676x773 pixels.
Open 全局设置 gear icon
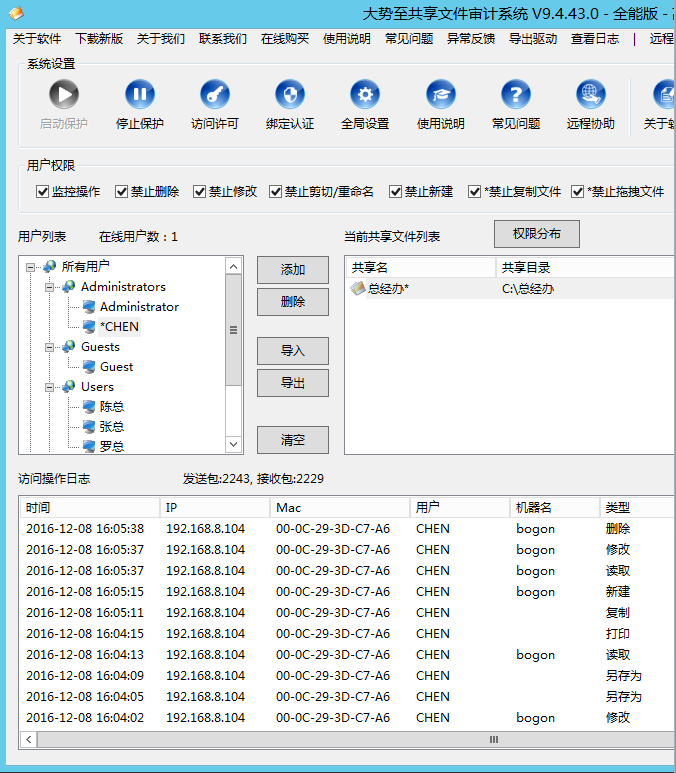[x=365, y=96]
